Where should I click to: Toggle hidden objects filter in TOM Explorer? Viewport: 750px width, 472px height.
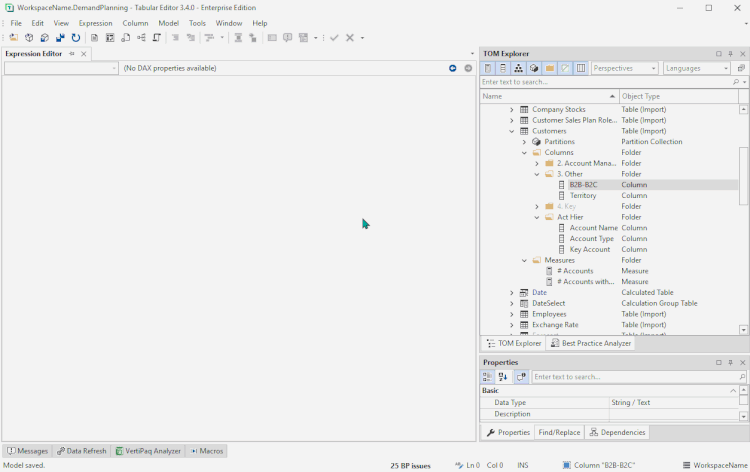click(565, 68)
